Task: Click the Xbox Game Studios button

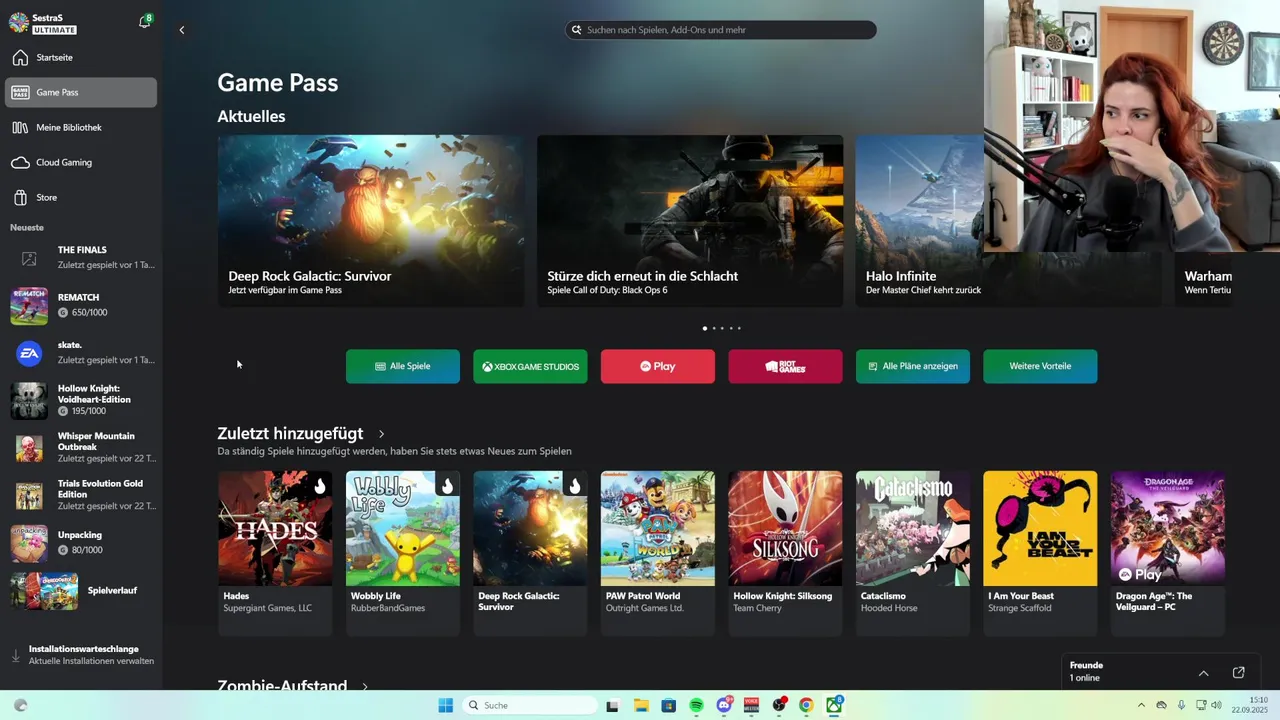Action: [x=530, y=366]
